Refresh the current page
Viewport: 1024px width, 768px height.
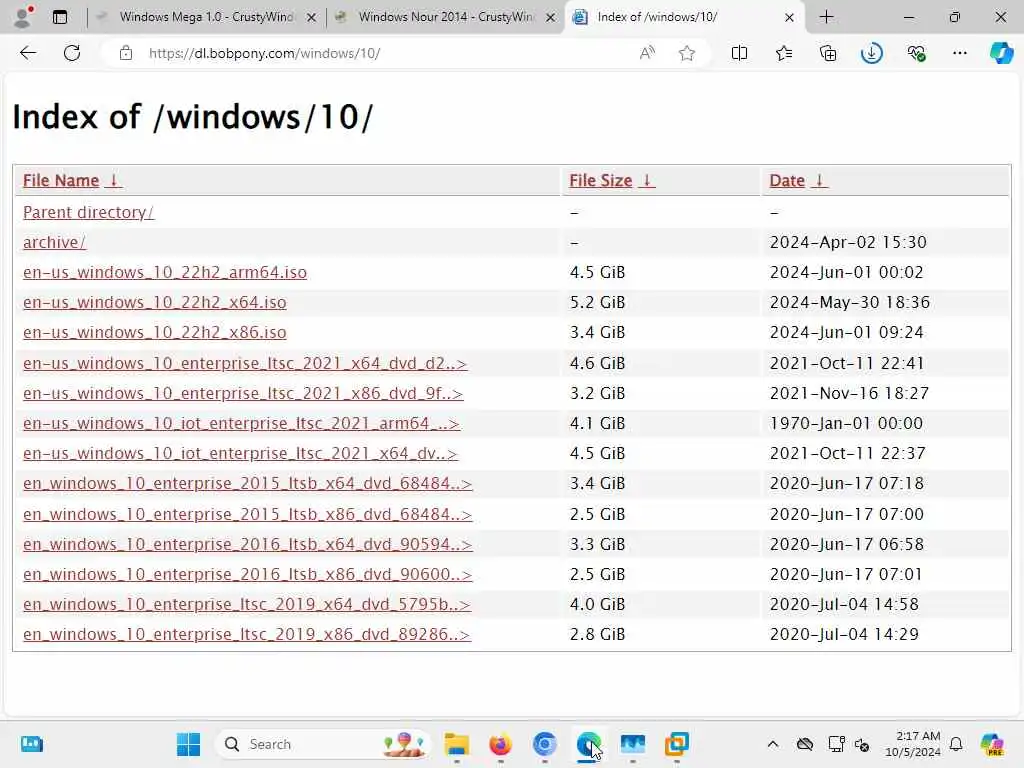(72, 53)
